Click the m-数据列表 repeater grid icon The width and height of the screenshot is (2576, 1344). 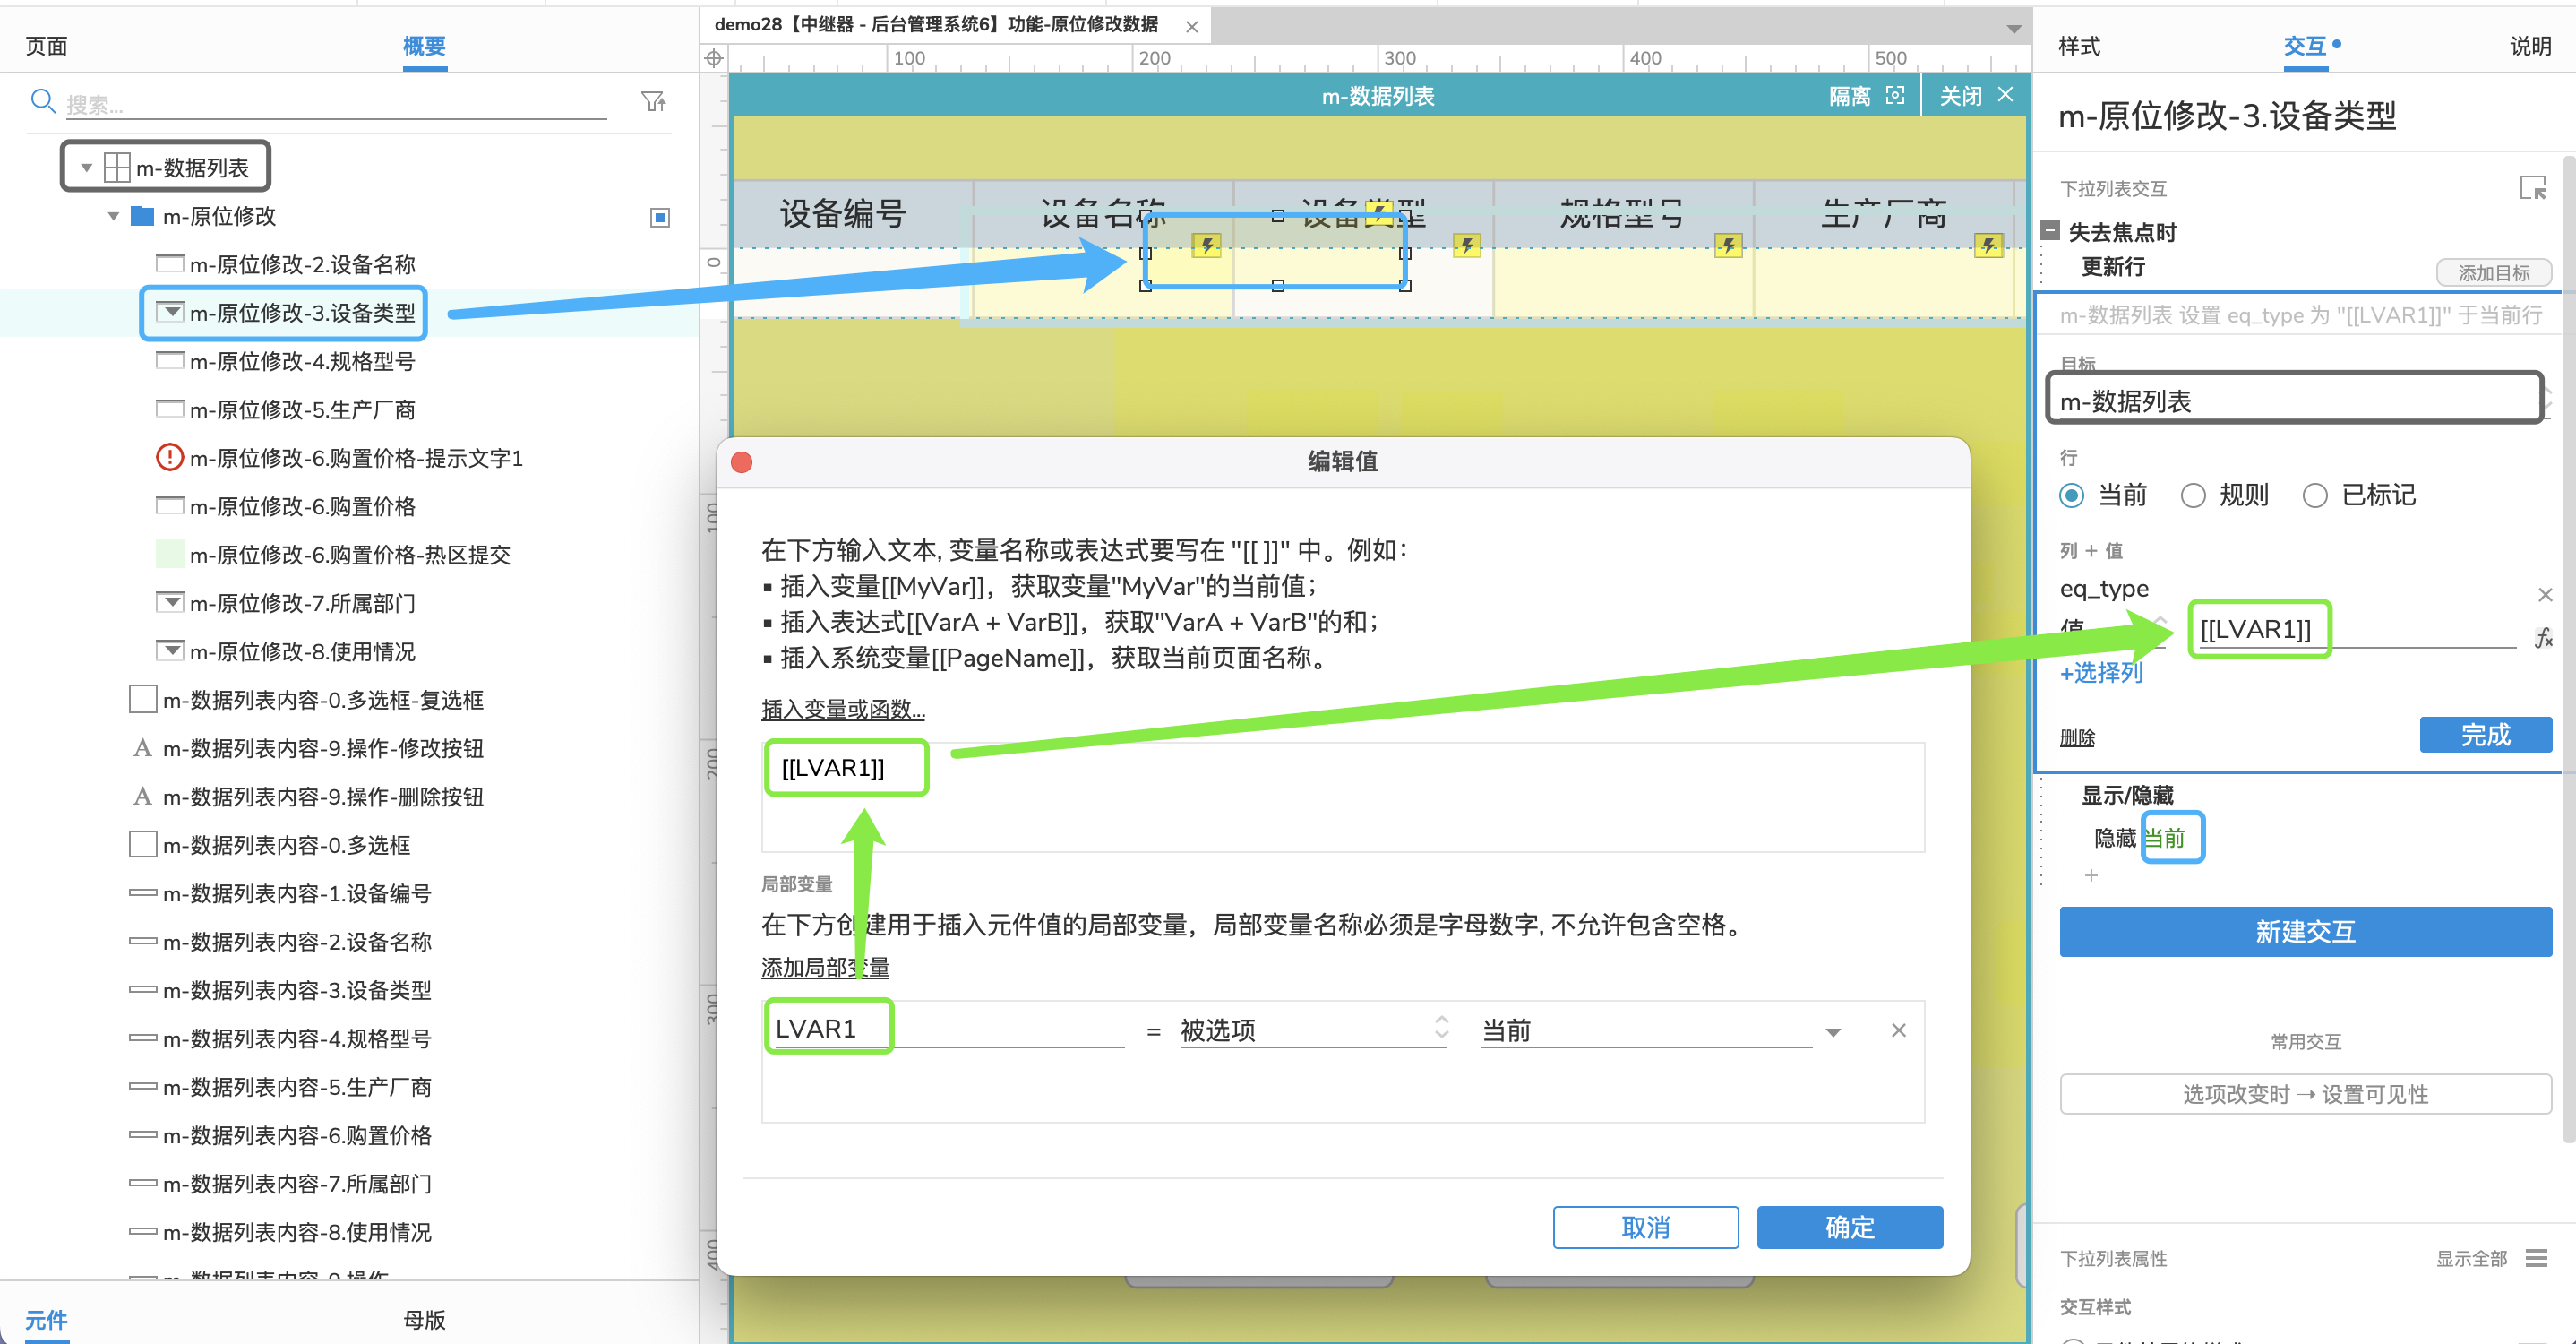(x=117, y=167)
